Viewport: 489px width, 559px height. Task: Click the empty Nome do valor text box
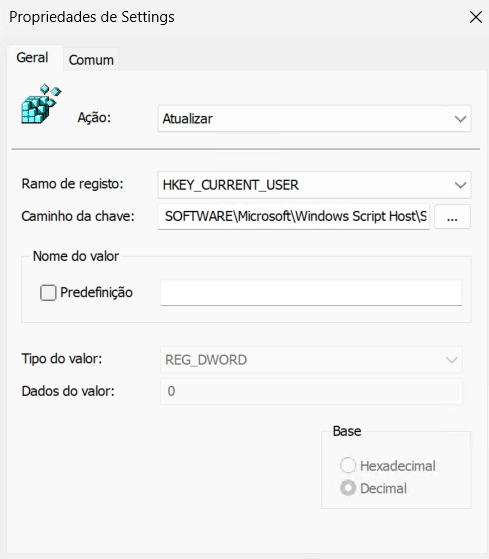click(311, 293)
